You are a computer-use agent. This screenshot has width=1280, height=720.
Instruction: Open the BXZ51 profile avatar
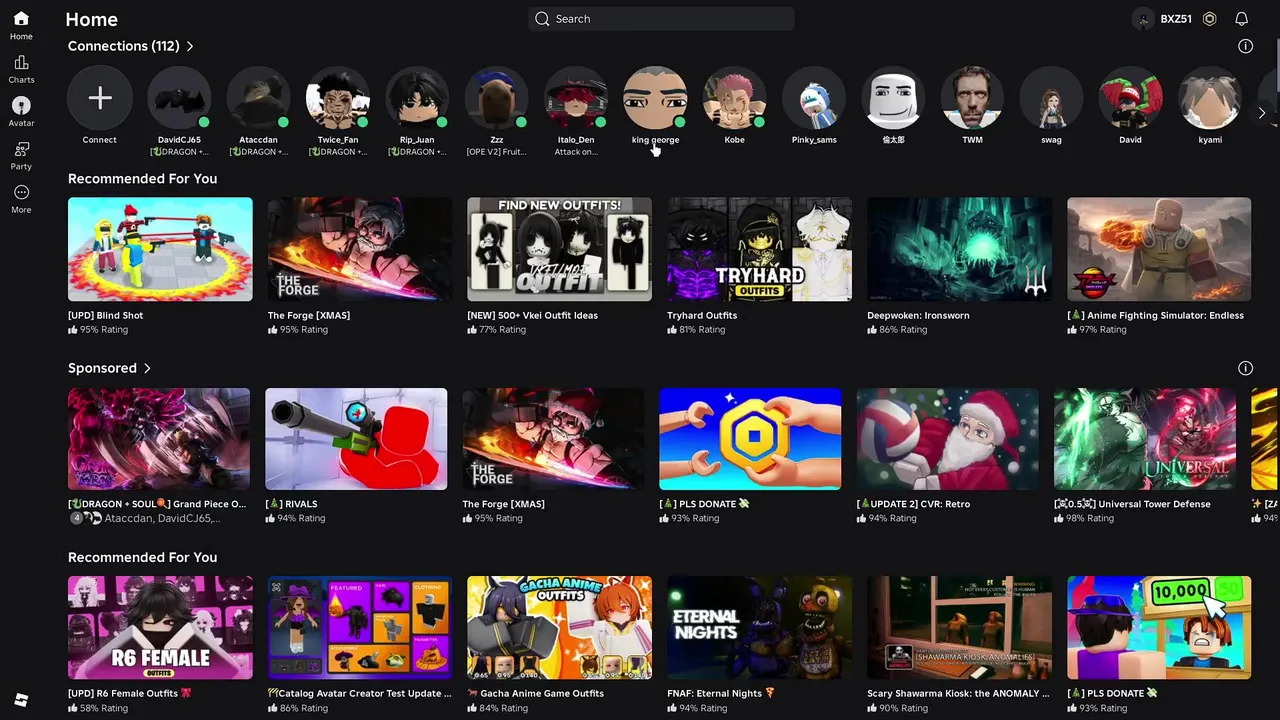(x=1143, y=19)
